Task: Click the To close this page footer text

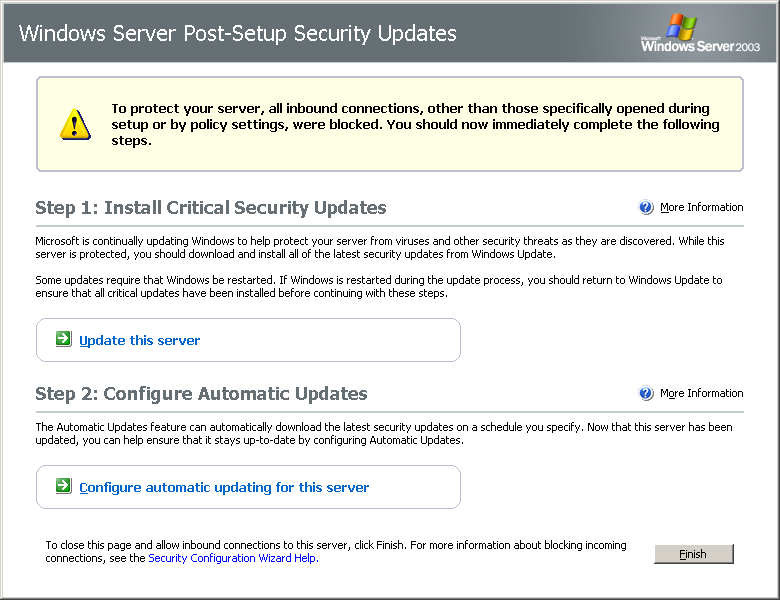Action: pos(336,552)
